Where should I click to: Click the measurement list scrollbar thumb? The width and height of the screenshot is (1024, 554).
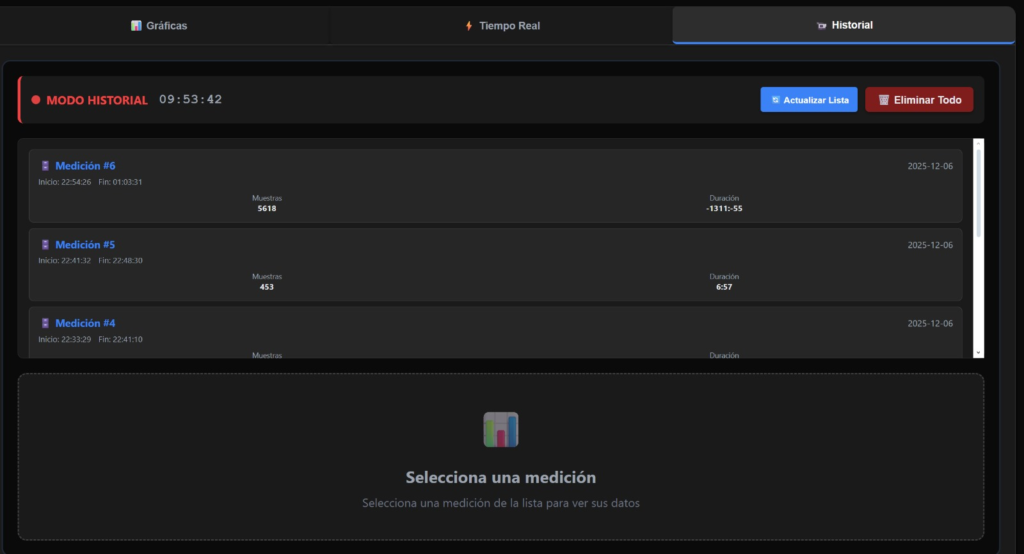click(978, 190)
